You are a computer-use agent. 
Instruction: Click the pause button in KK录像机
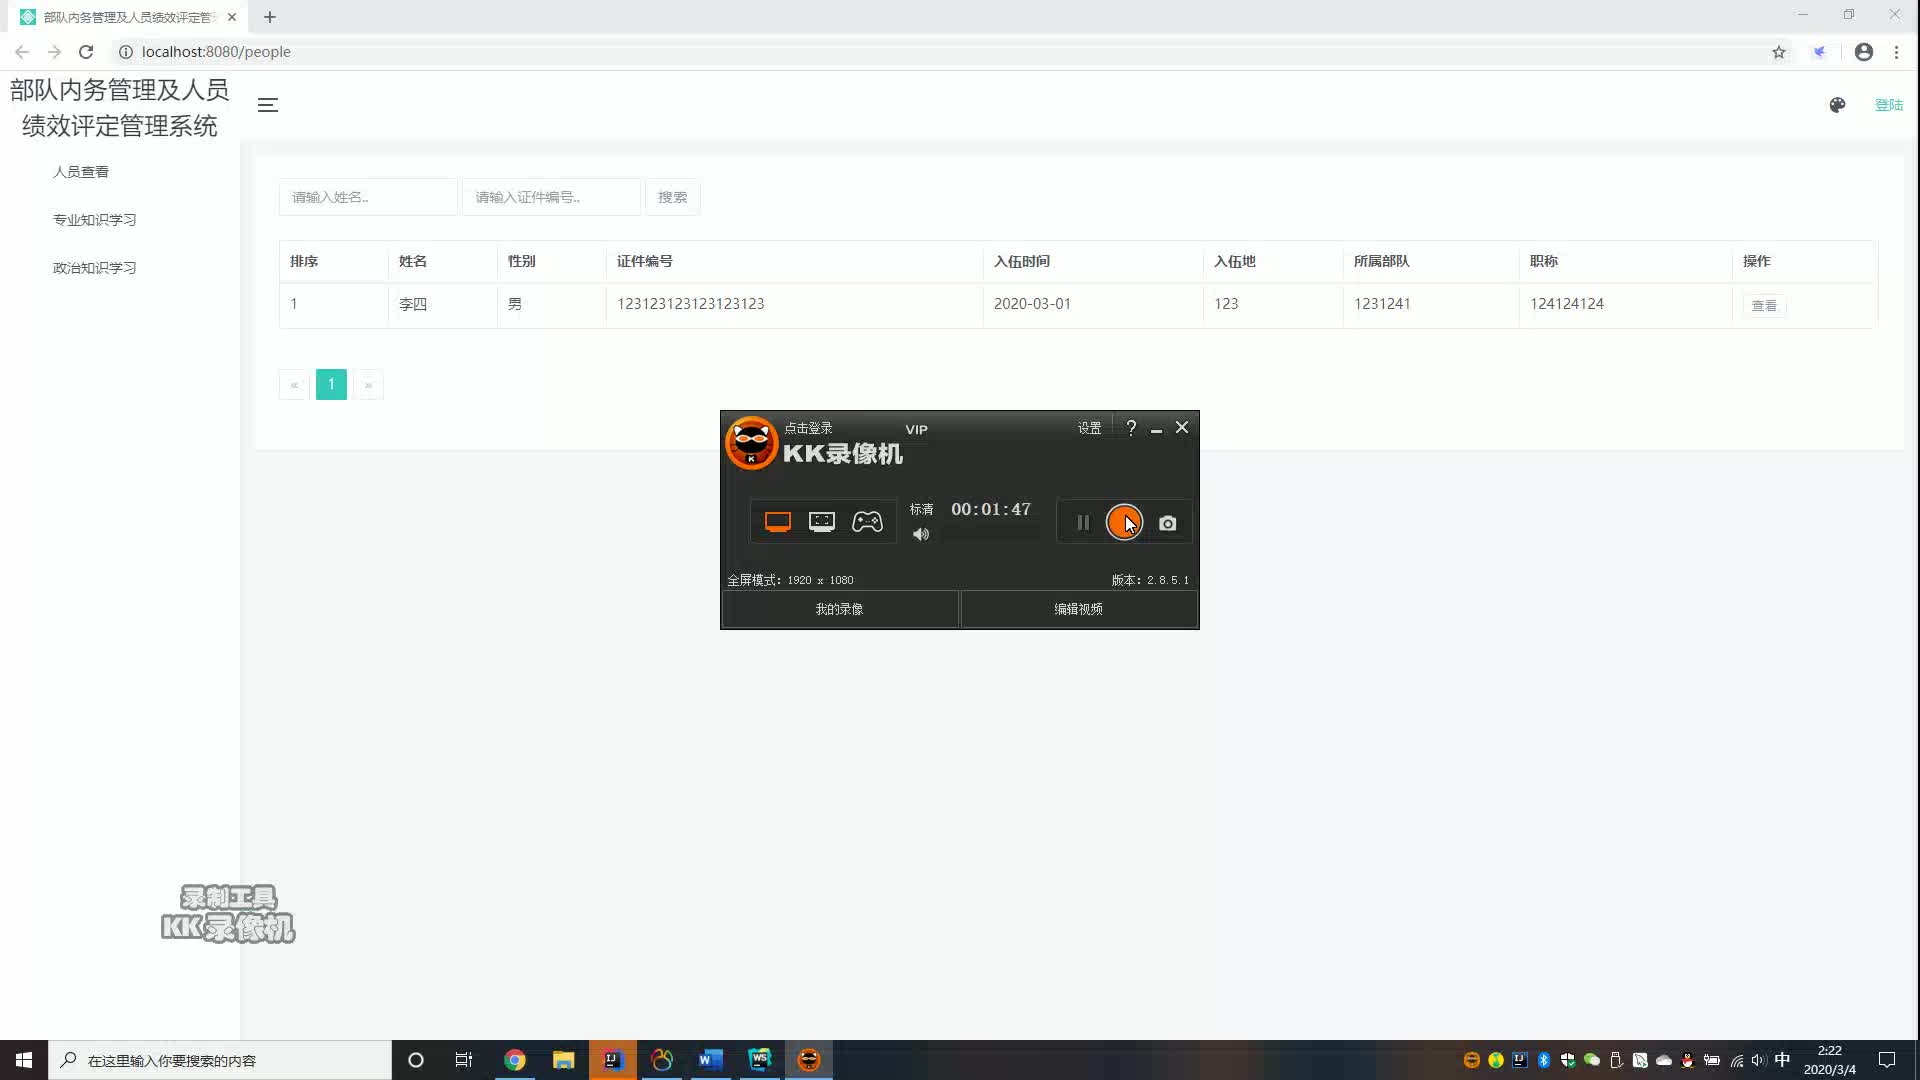pyautogui.click(x=1081, y=521)
